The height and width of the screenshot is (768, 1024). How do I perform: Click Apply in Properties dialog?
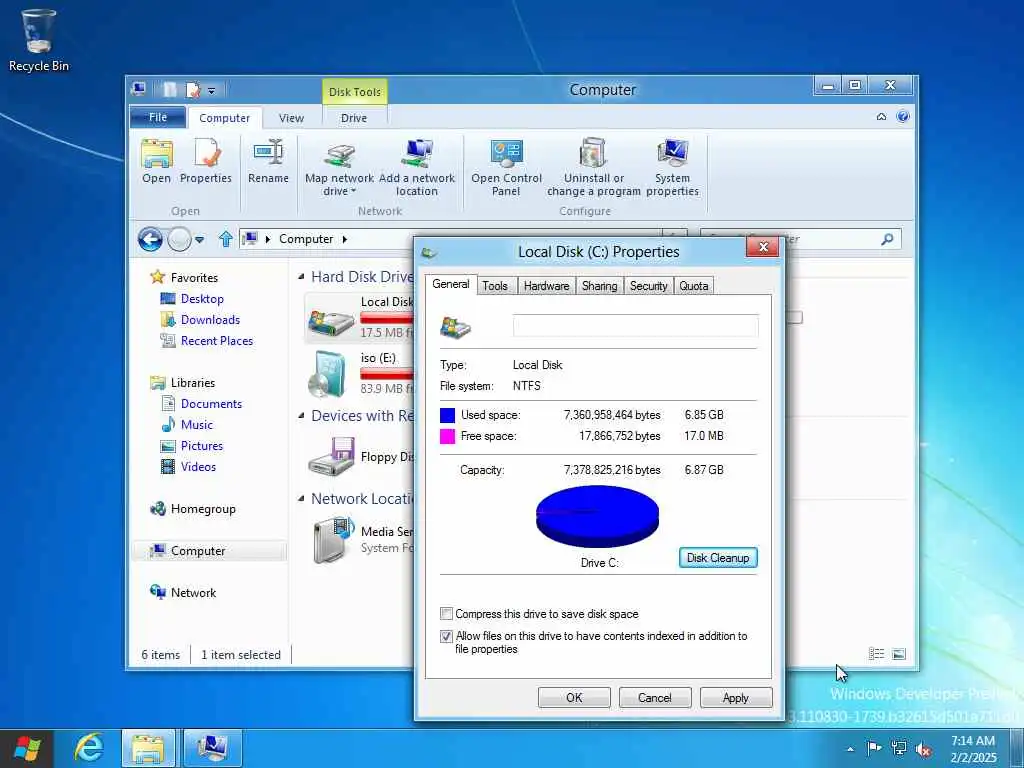point(735,697)
